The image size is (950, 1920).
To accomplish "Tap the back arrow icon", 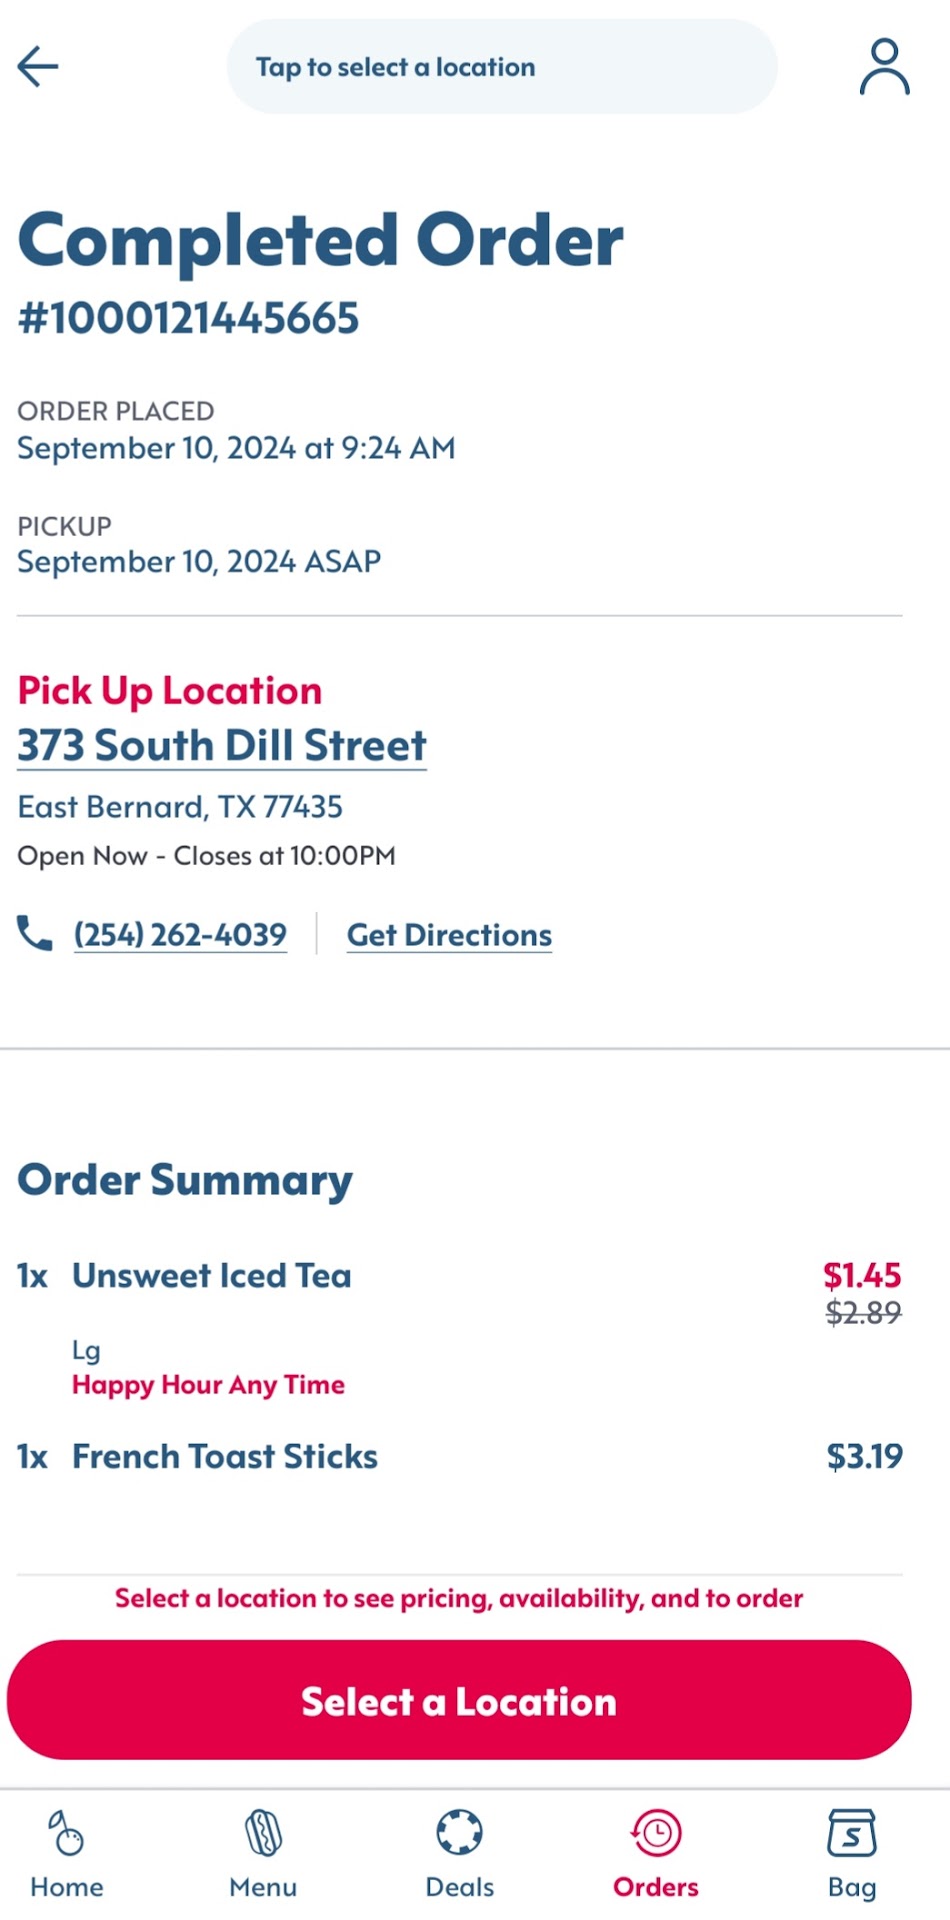I will [38, 67].
